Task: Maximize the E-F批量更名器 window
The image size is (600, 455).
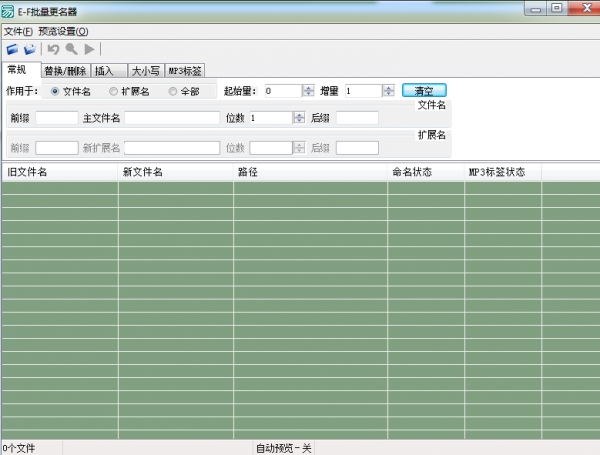Action: click(x=557, y=8)
